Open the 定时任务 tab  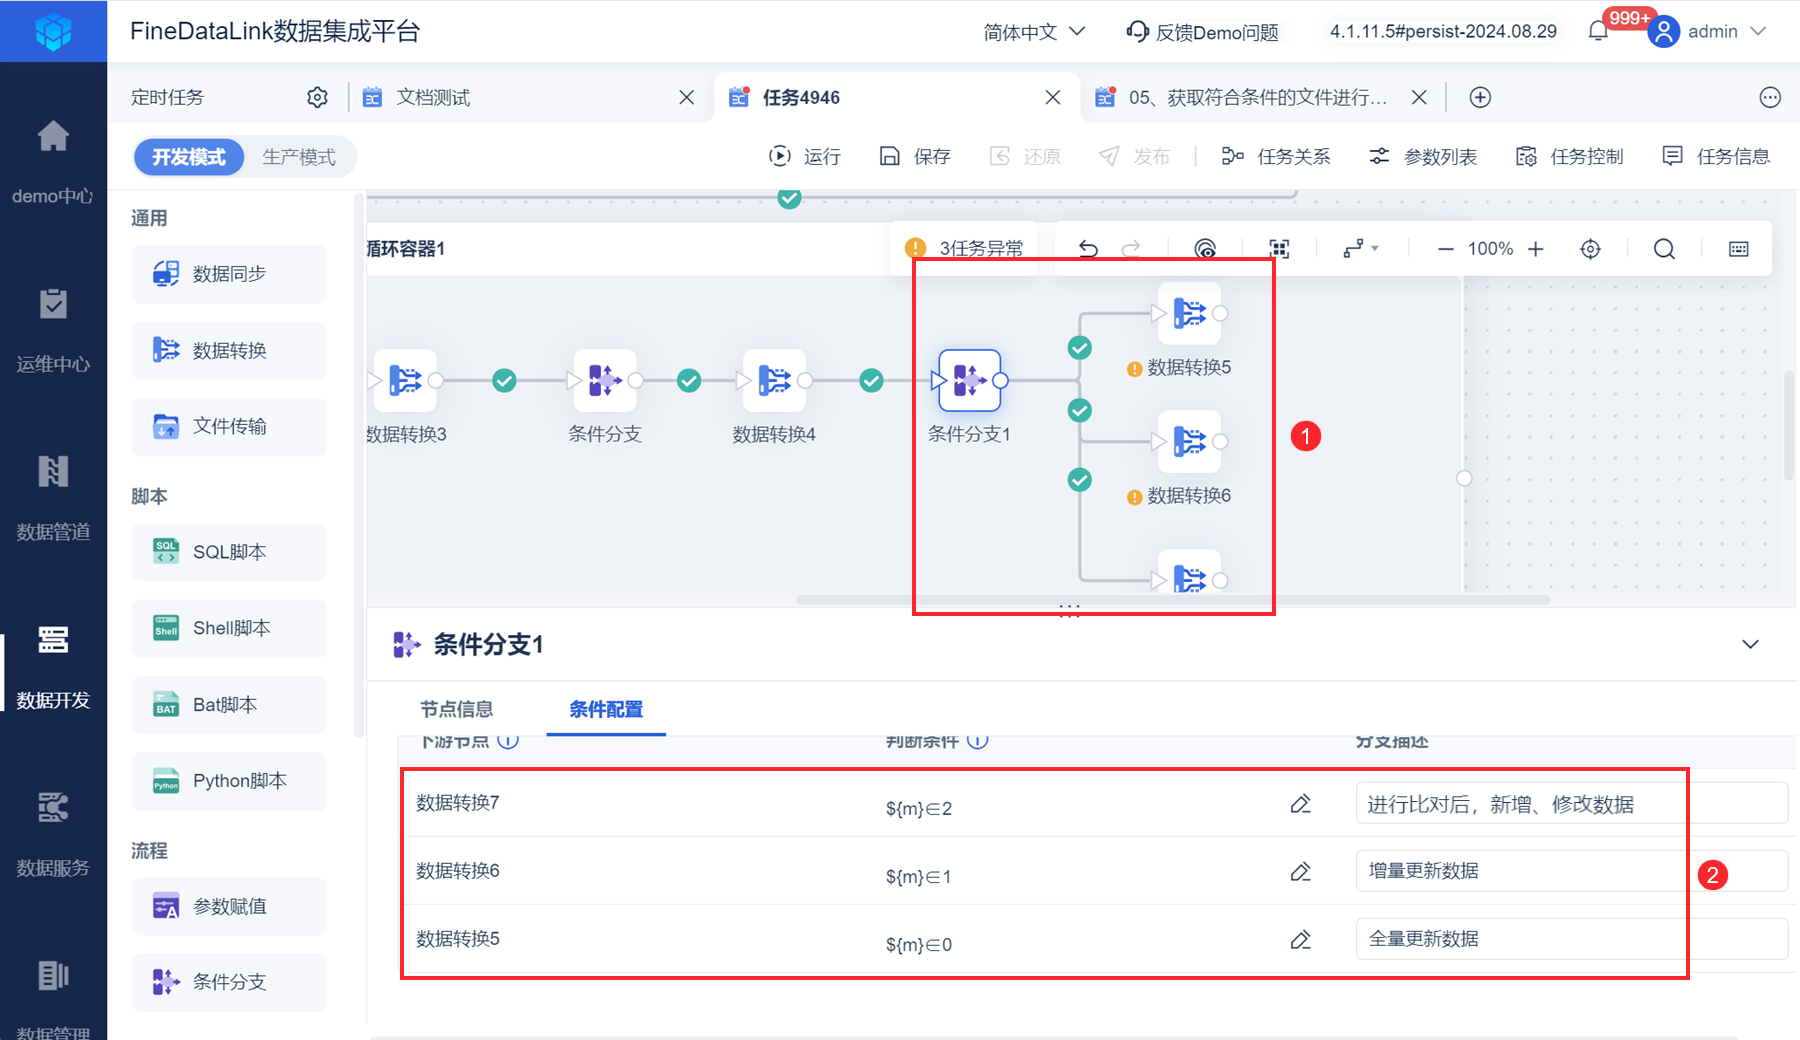(x=168, y=97)
